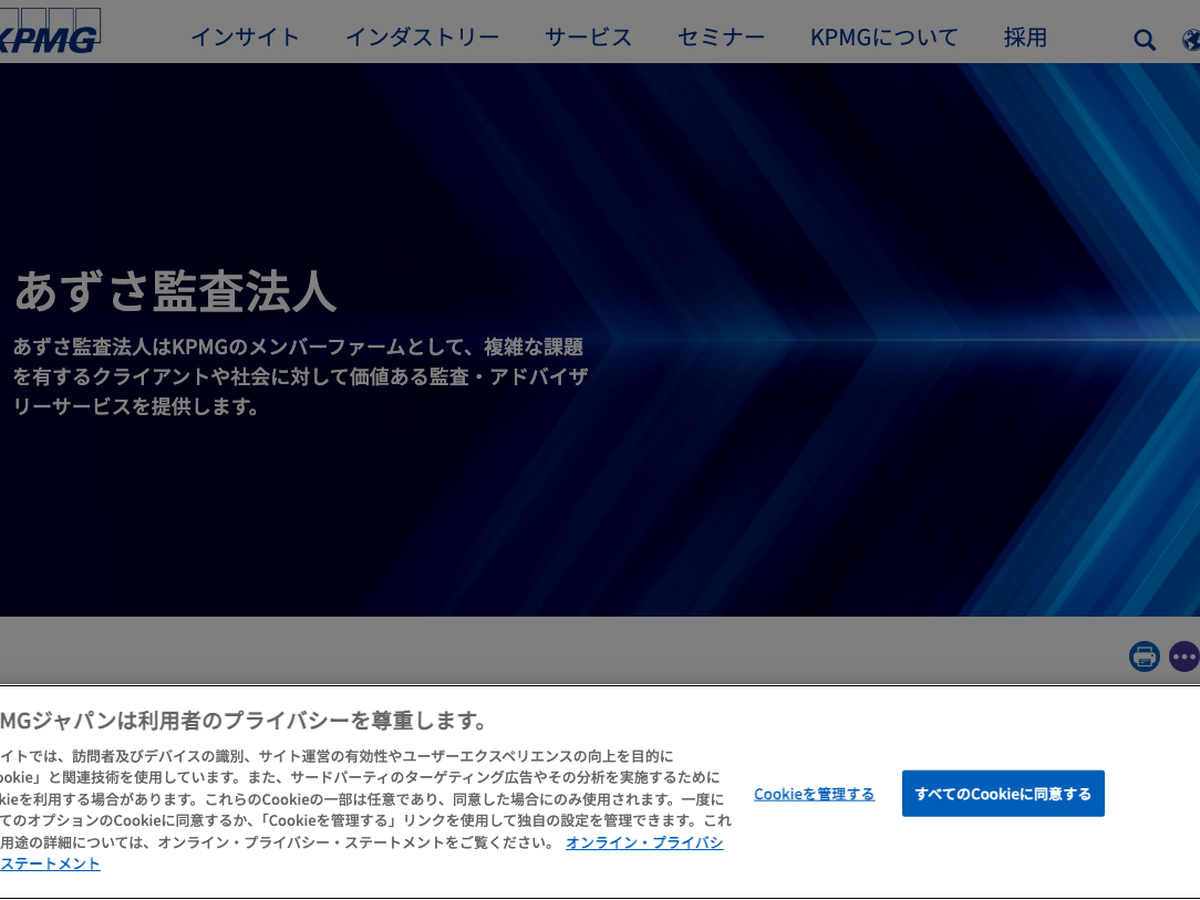This screenshot has height=900, width=1200.
Task: Click the hero description paragraph text
Action: [300, 377]
